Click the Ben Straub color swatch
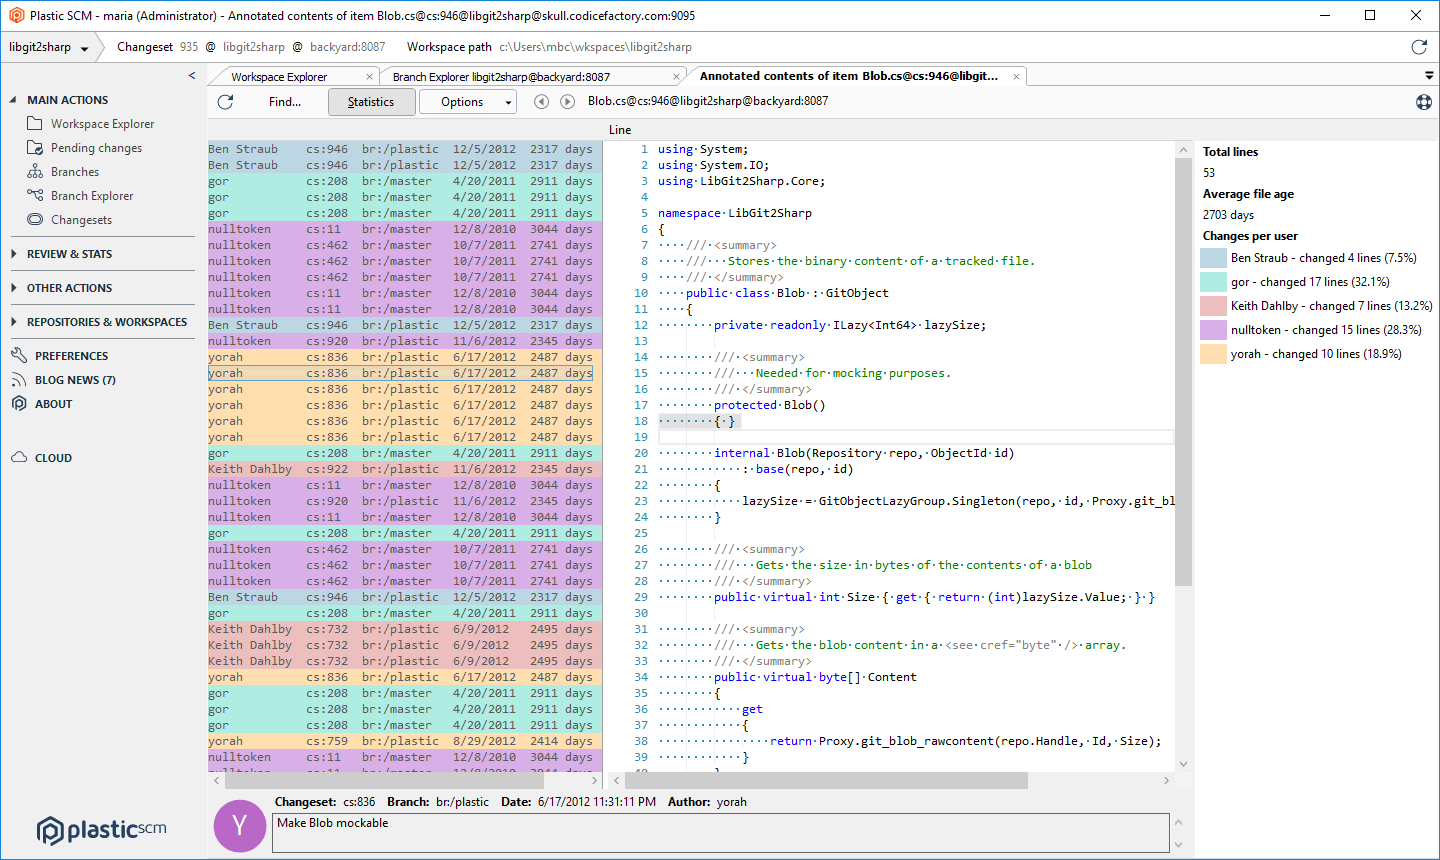Image resolution: width=1440 pixels, height=860 pixels. [1213, 258]
